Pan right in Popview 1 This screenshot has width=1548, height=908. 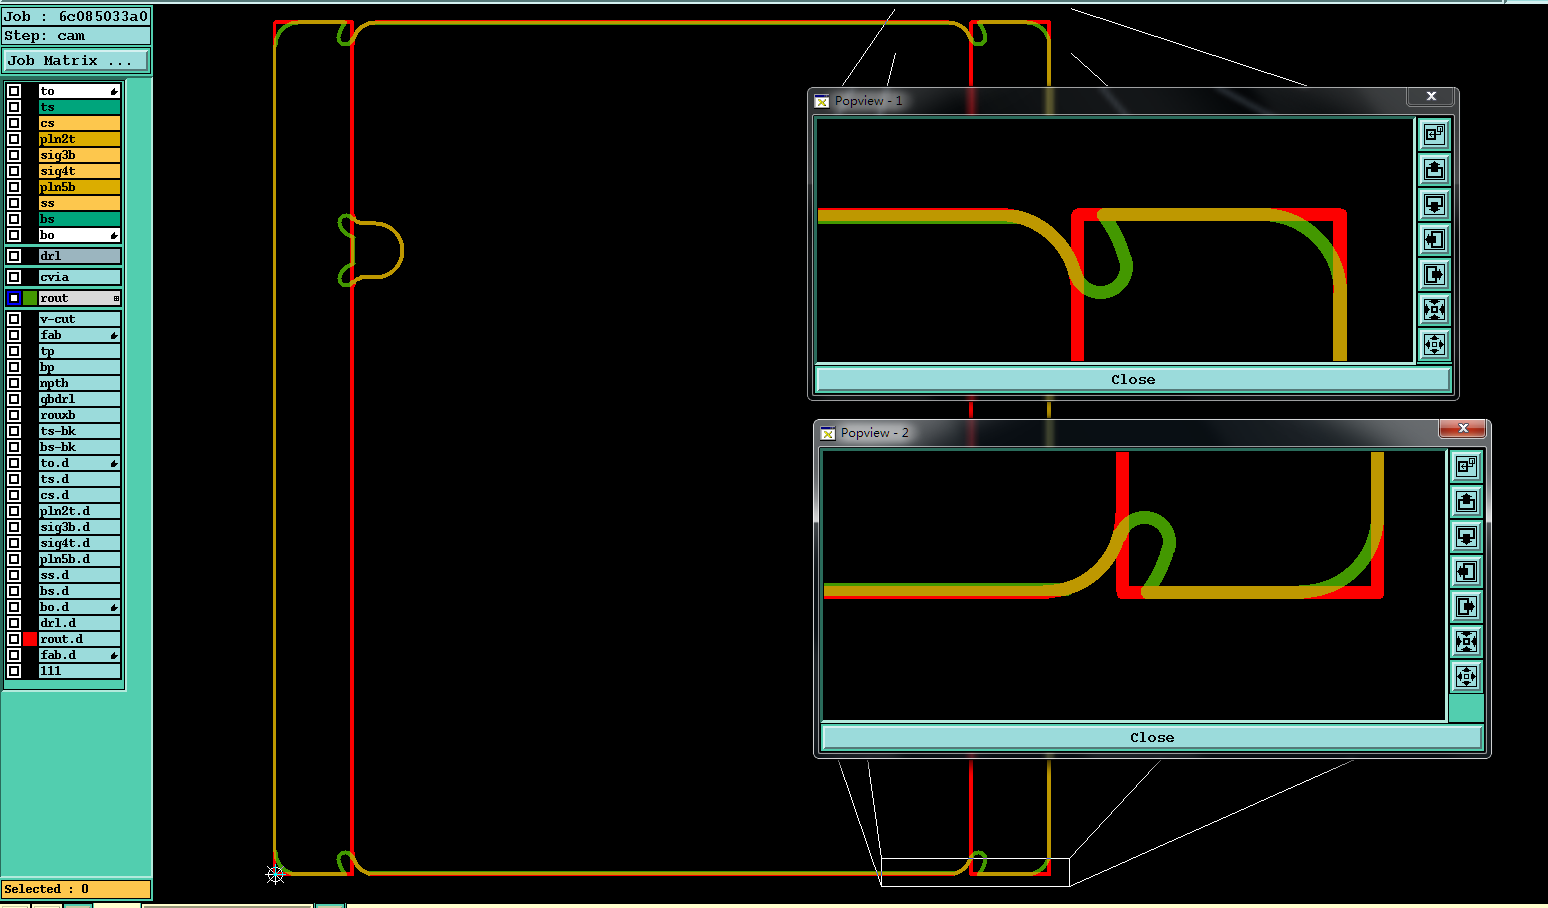tap(1434, 274)
